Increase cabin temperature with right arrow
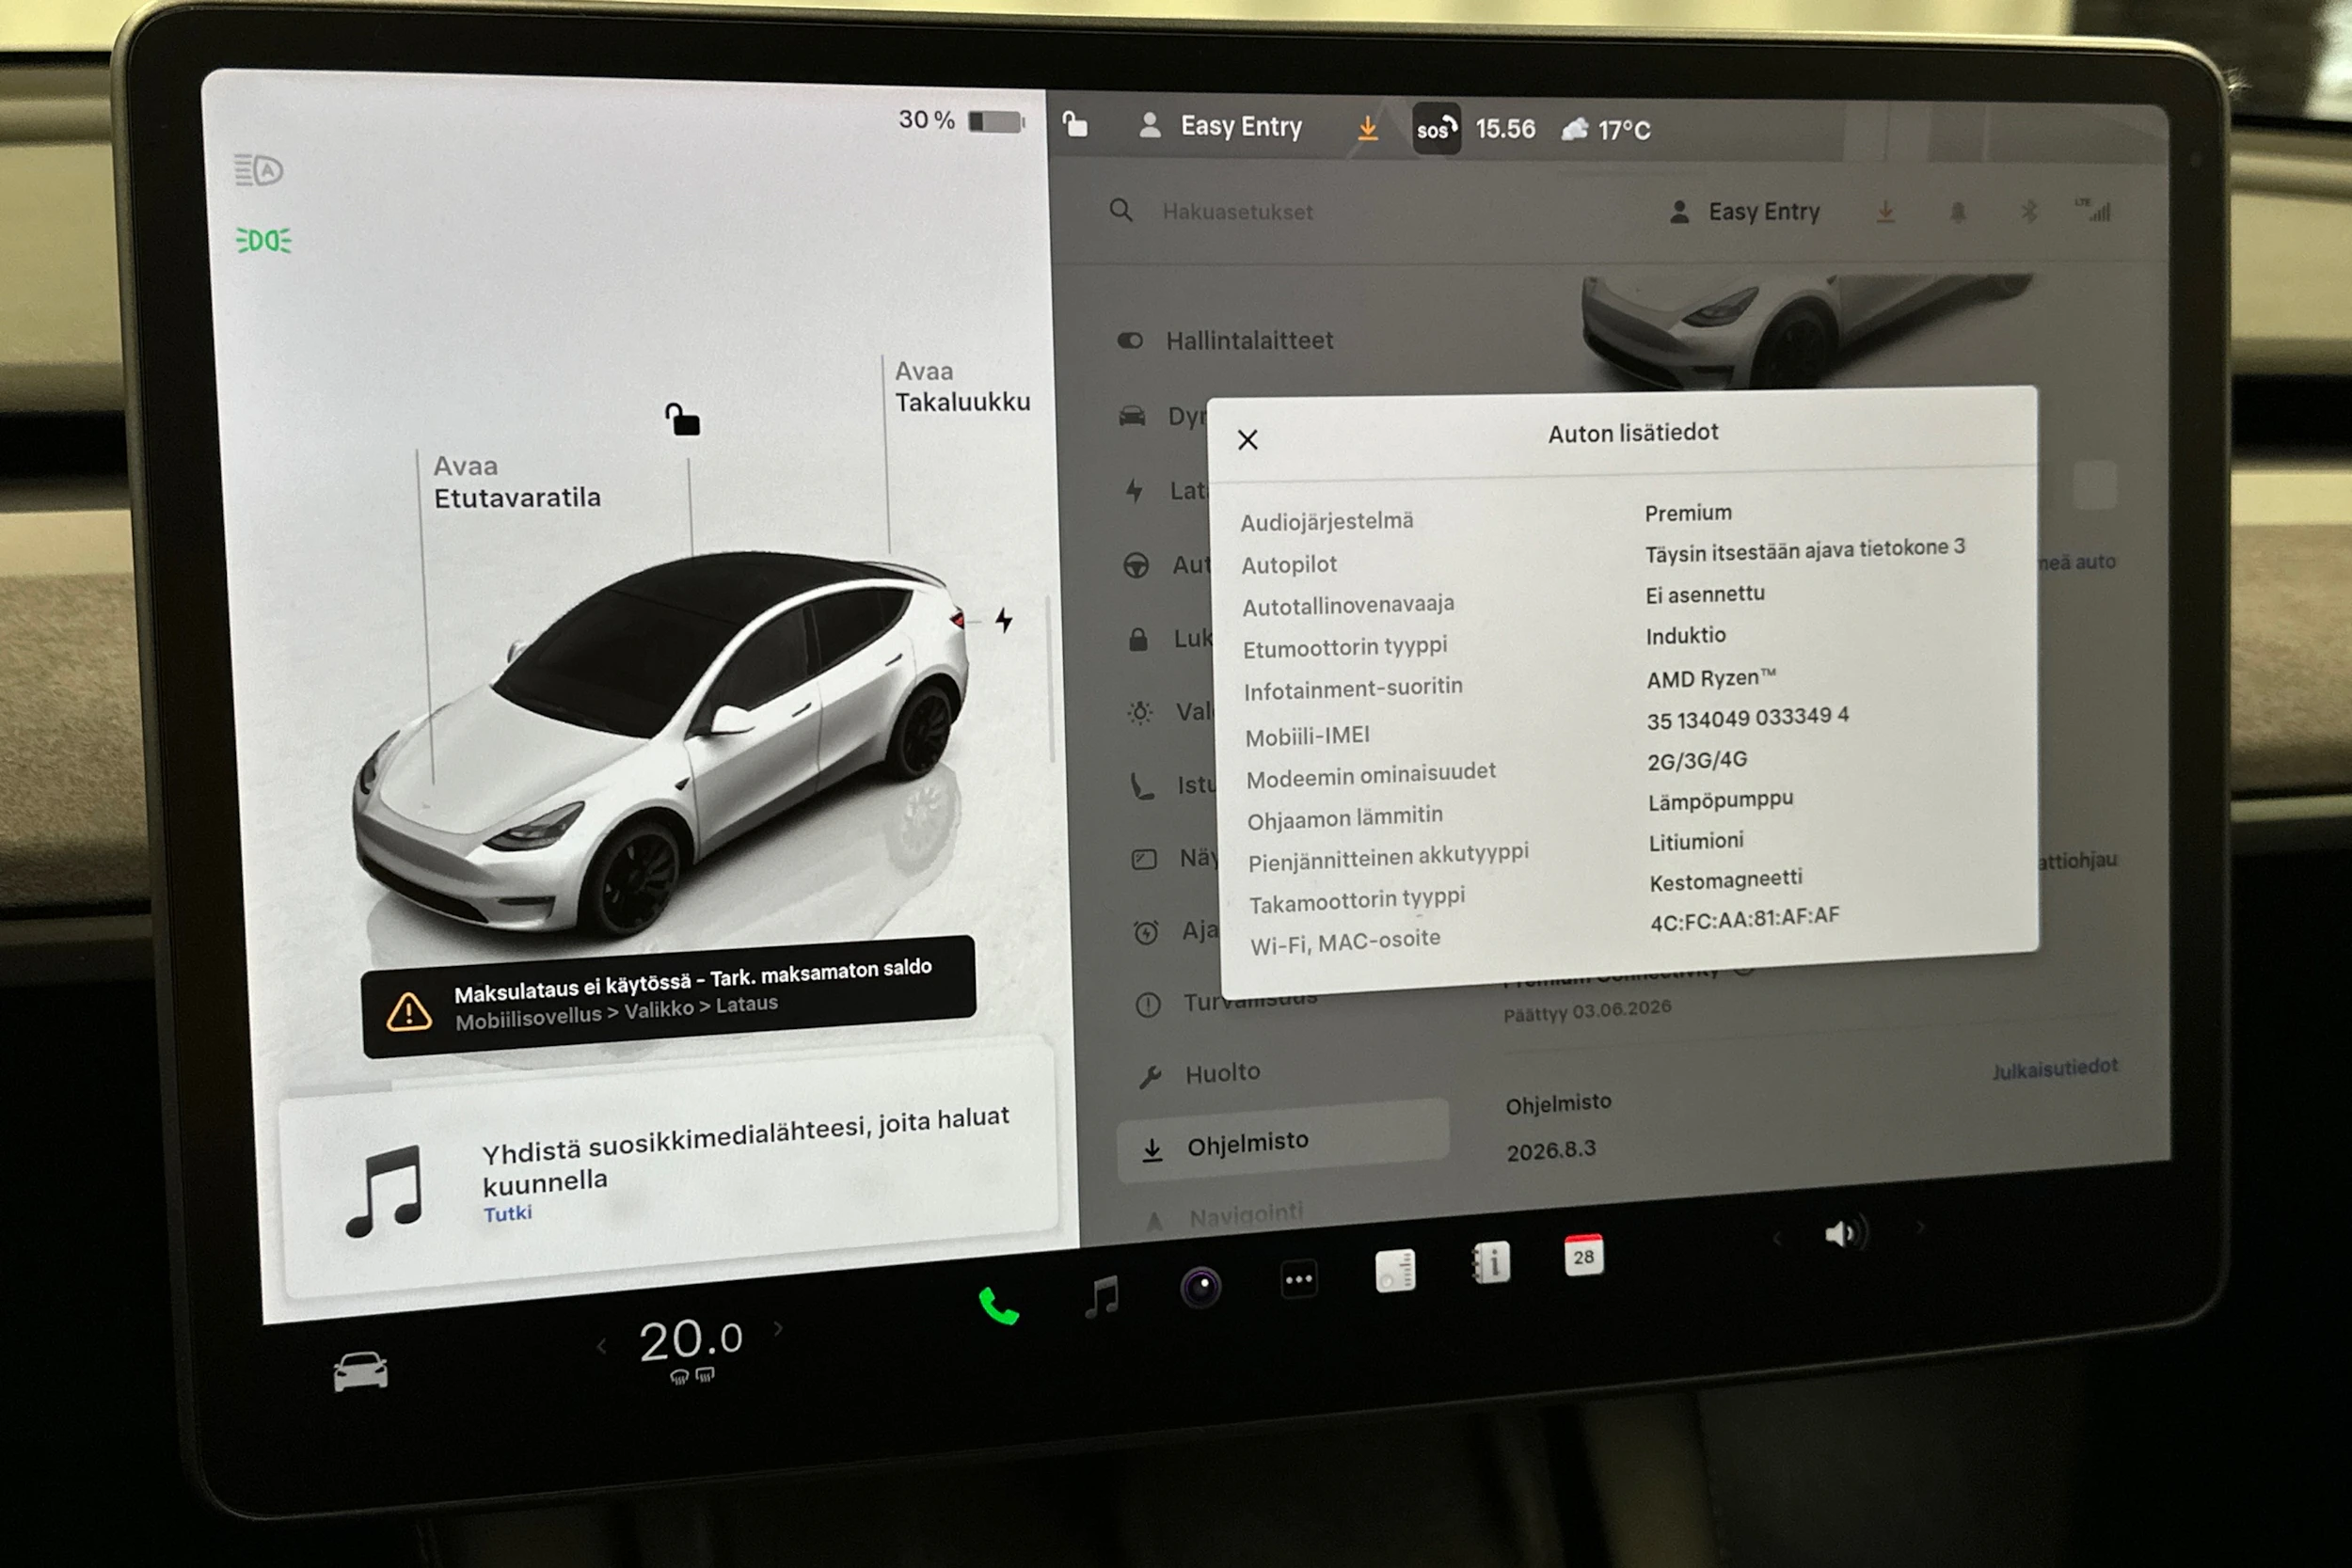This screenshot has width=2352, height=1568. [778, 1329]
